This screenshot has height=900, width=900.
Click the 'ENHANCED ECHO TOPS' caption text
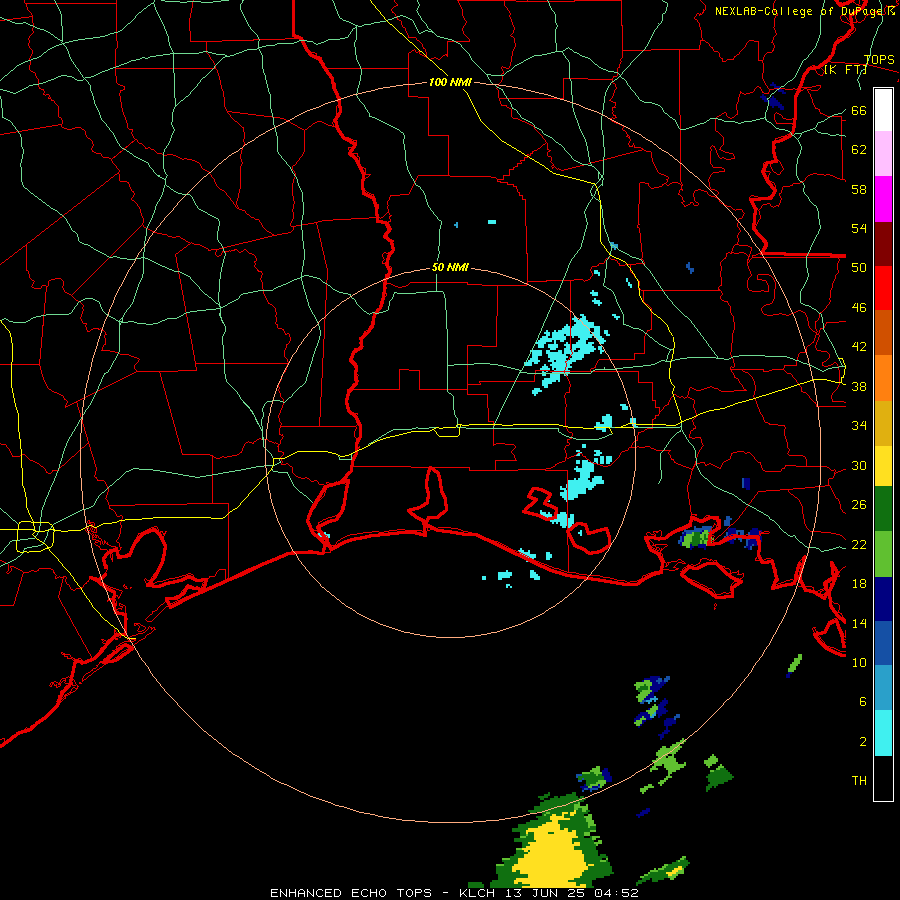tap(351, 893)
